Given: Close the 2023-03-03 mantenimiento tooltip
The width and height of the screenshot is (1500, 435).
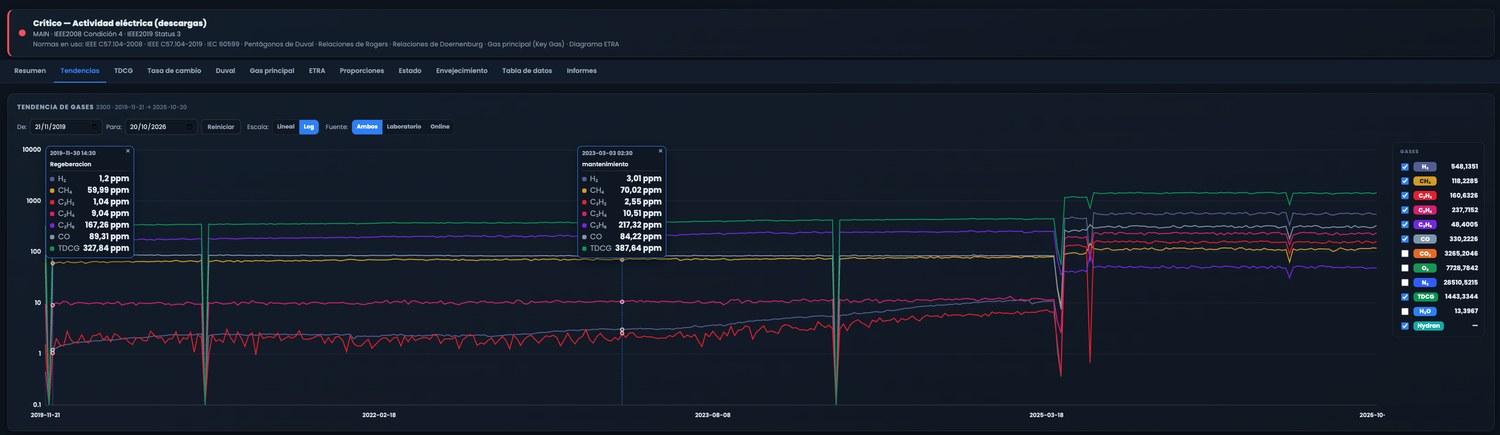Looking at the screenshot, I should pyautogui.click(x=660, y=151).
